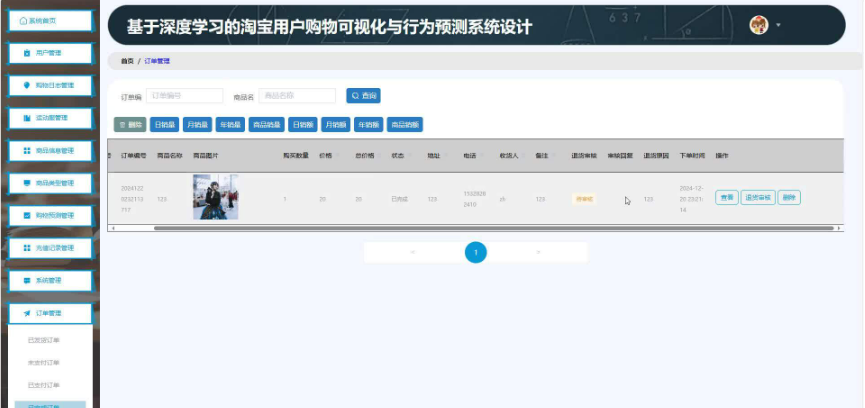This screenshot has height=408, width=865.
Task: Open 用户管理 menu
Action: [x=50, y=53]
